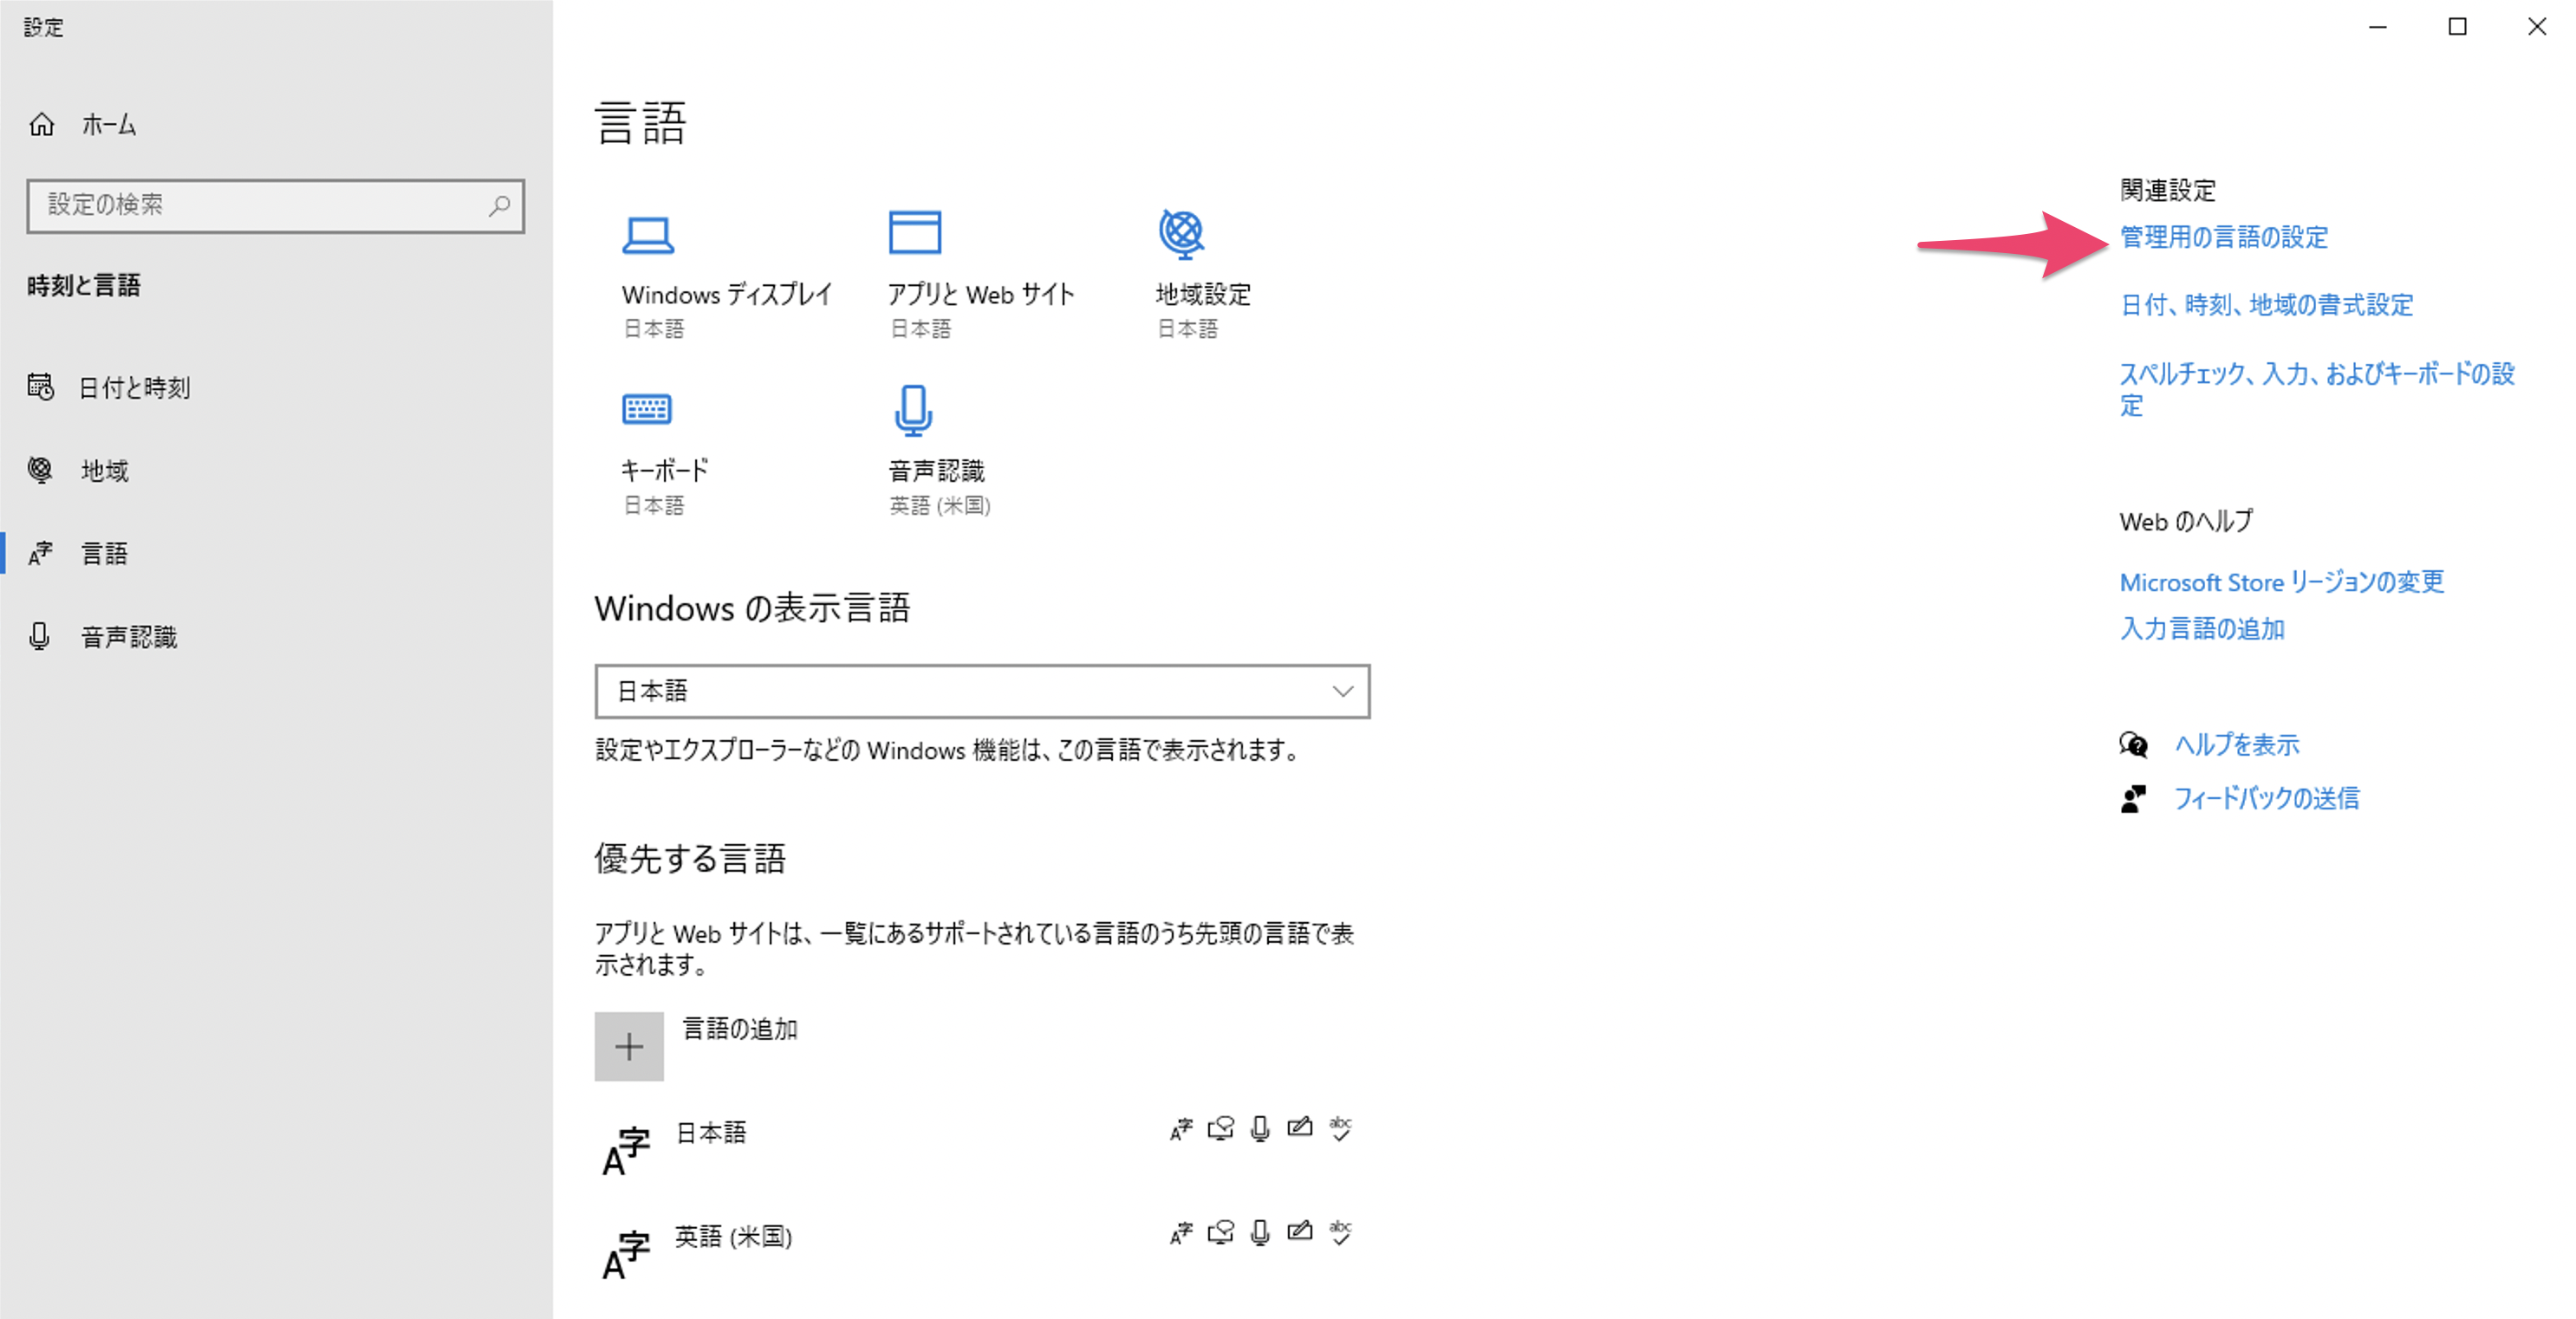Click microphone icon beside sidebar 音声認識
This screenshot has height=1319, width=2576.
coord(39,636)
